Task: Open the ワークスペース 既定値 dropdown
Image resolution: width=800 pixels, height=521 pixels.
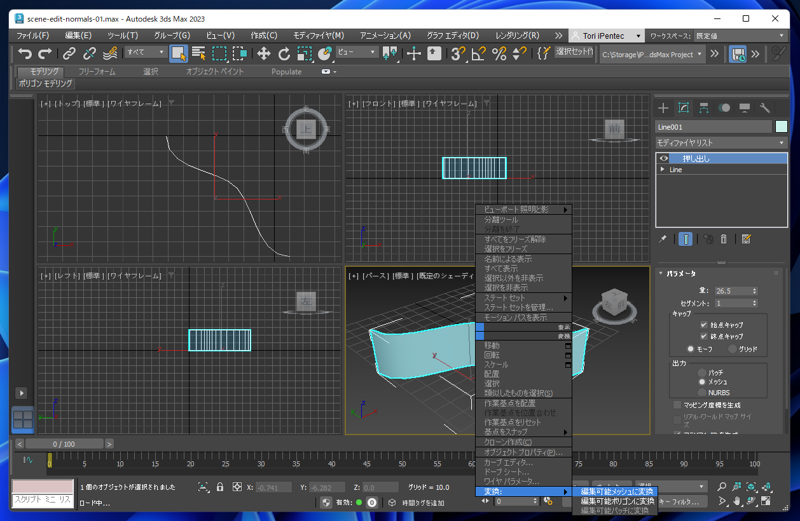Action: [x=740, y=36]
